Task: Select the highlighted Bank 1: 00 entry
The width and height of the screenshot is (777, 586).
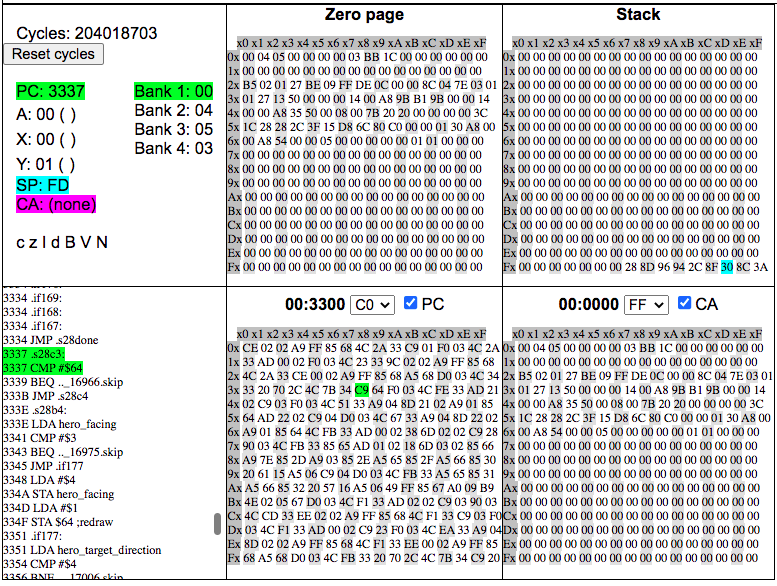Action: click(x=173, y=91)
